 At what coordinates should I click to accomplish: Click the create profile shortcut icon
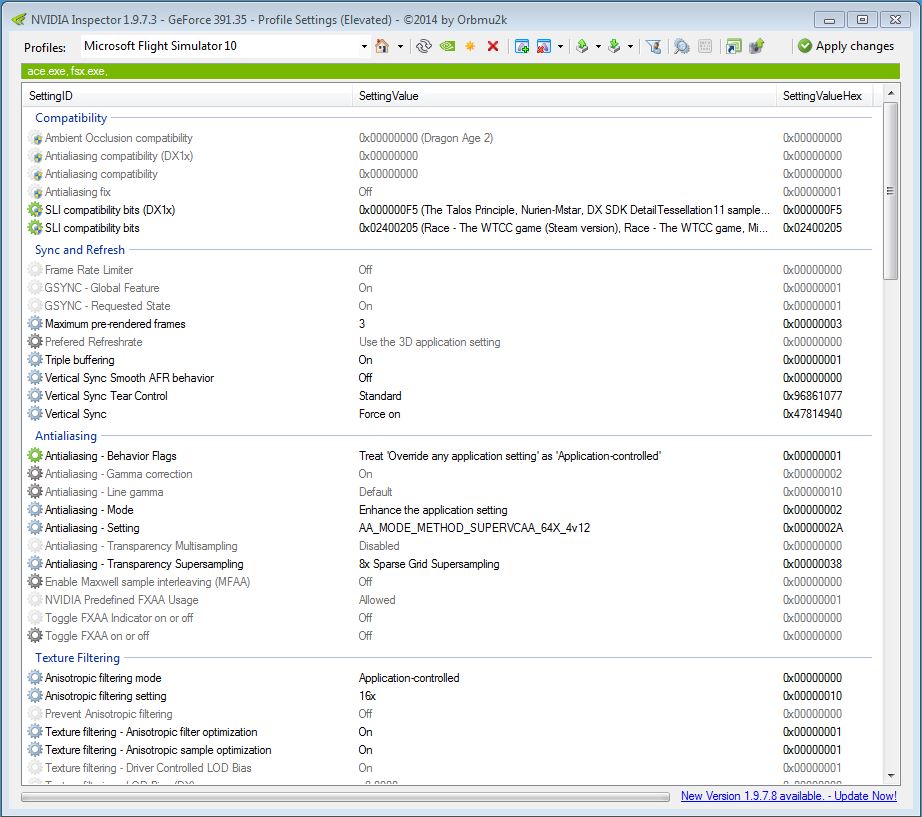click(x=733, y=46)
